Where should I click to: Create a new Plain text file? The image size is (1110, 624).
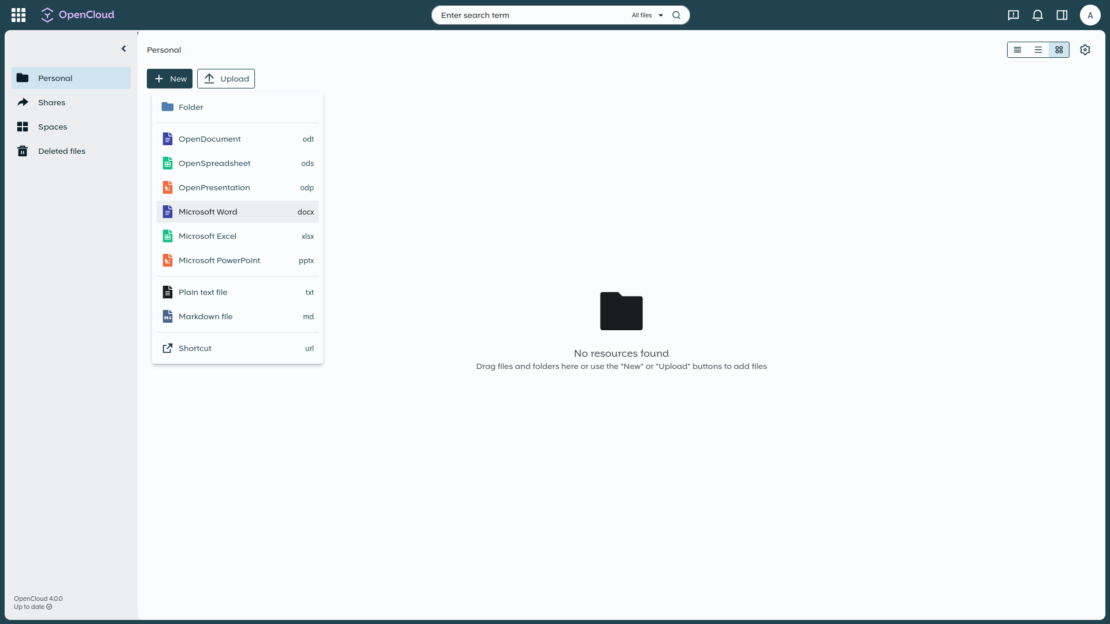point(237,292)
